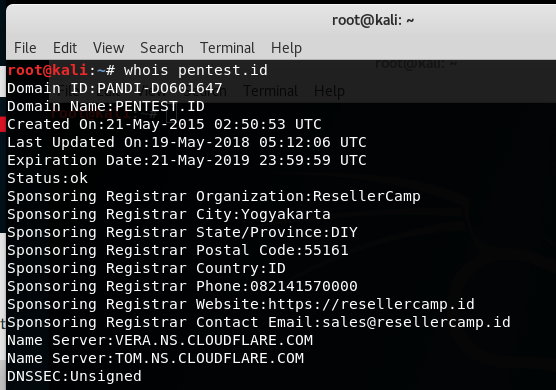Open the Search menu

click(162, 48)
